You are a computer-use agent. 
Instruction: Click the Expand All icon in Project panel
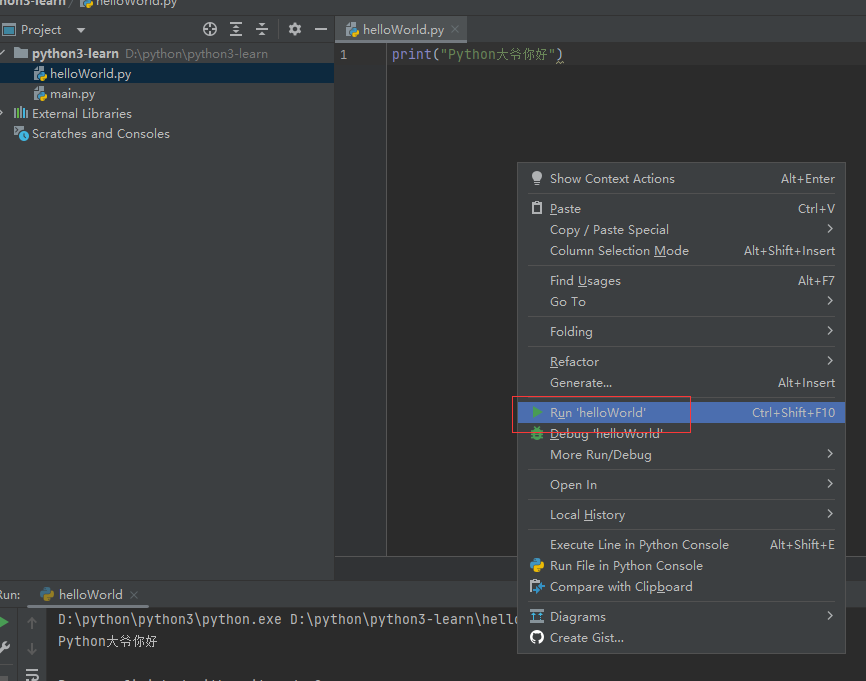(x=236, y=30)
